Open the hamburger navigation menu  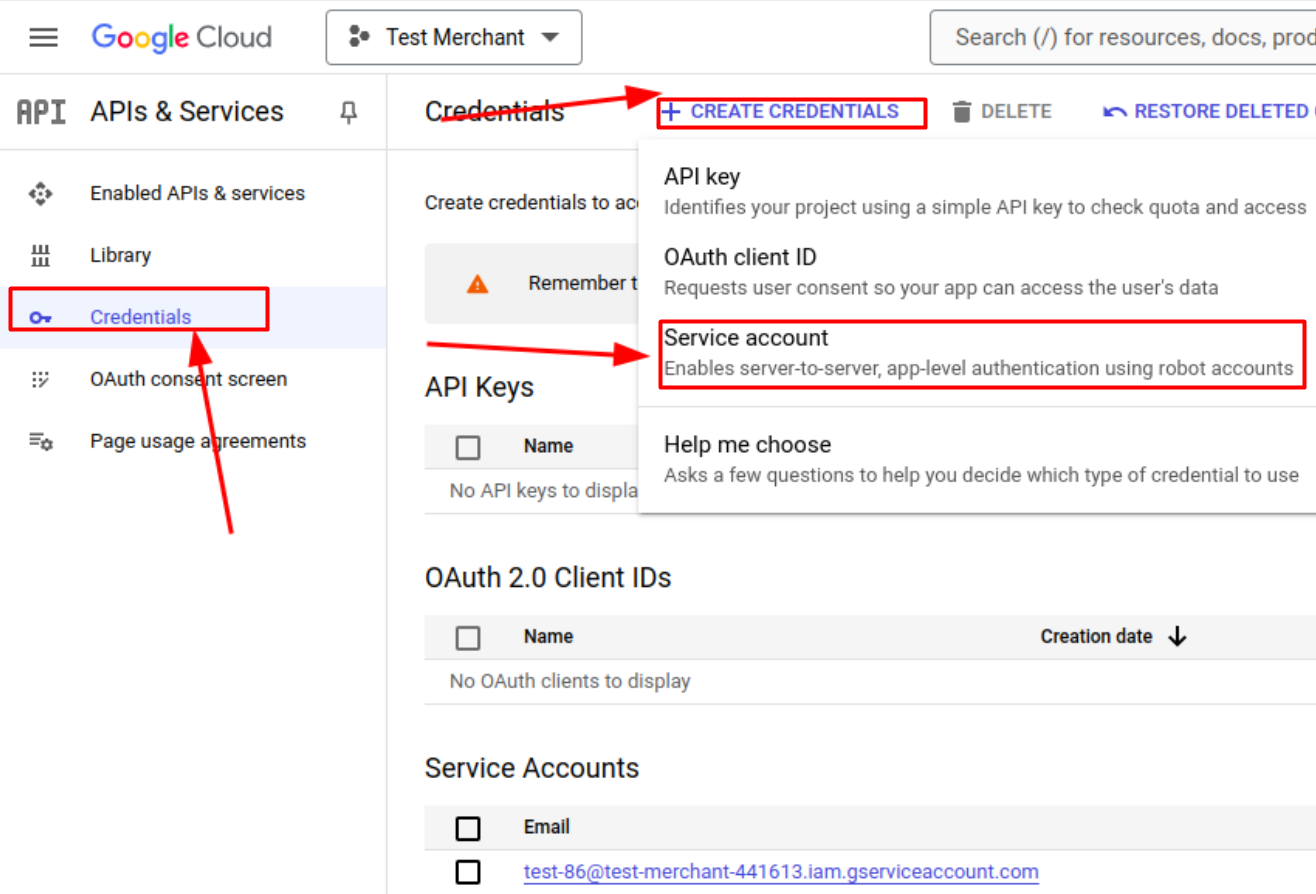43,38
